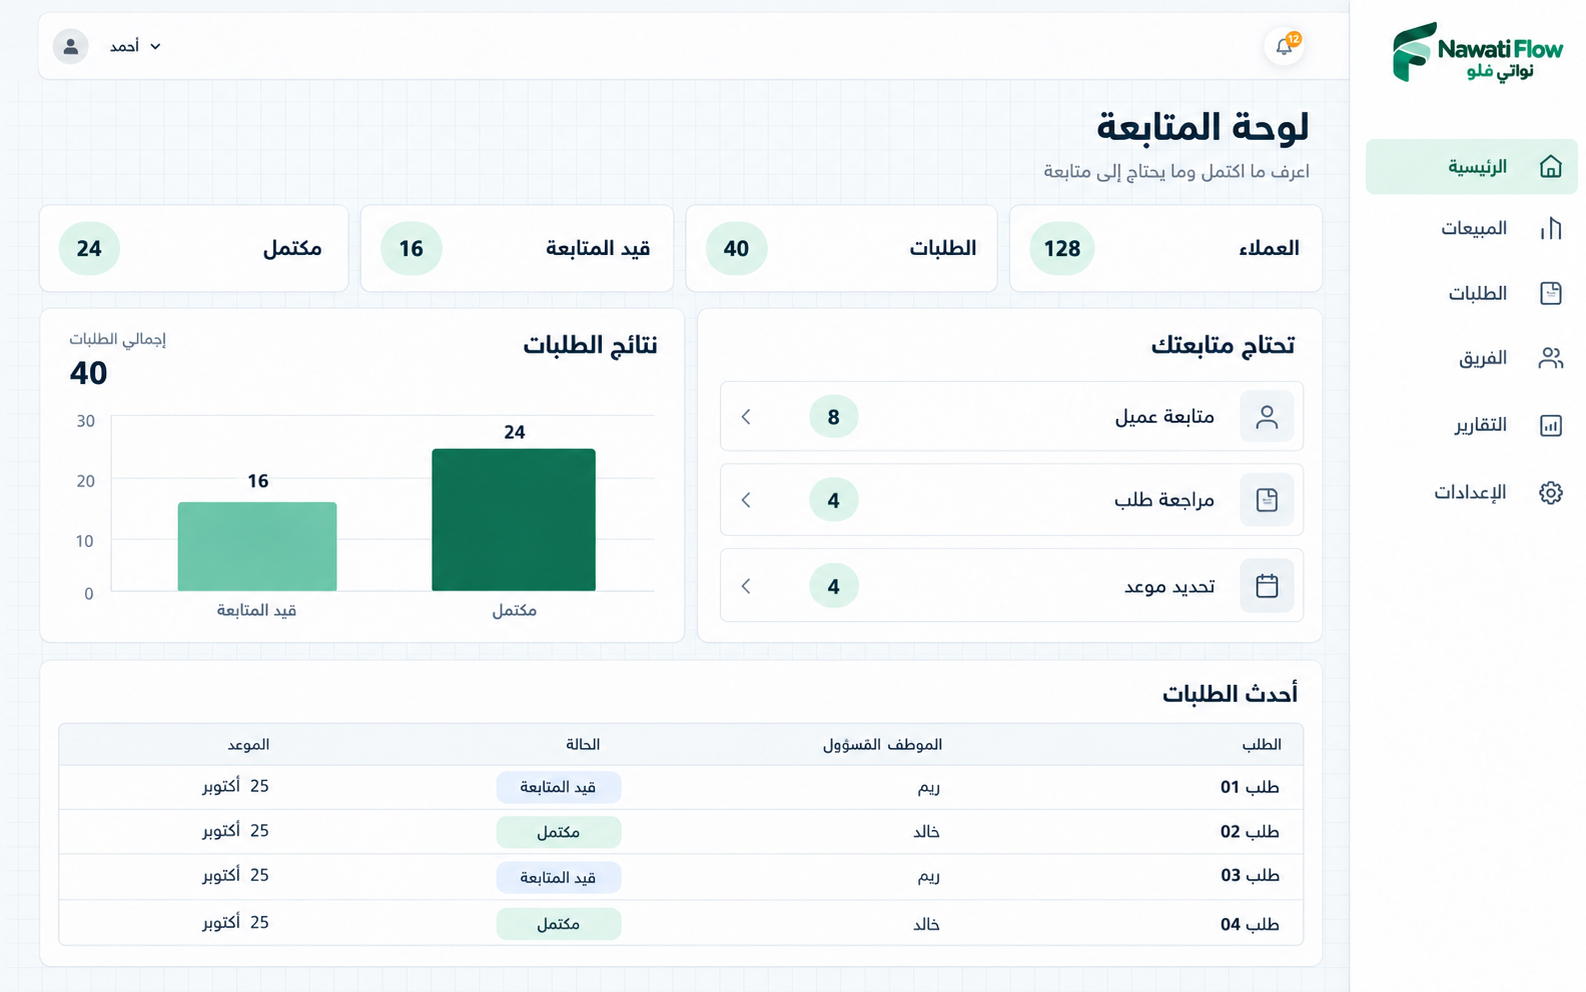1586x992 pixels.
Task: Click the calendar icon in تحديد موعد row
Action: click(1266, 586)
